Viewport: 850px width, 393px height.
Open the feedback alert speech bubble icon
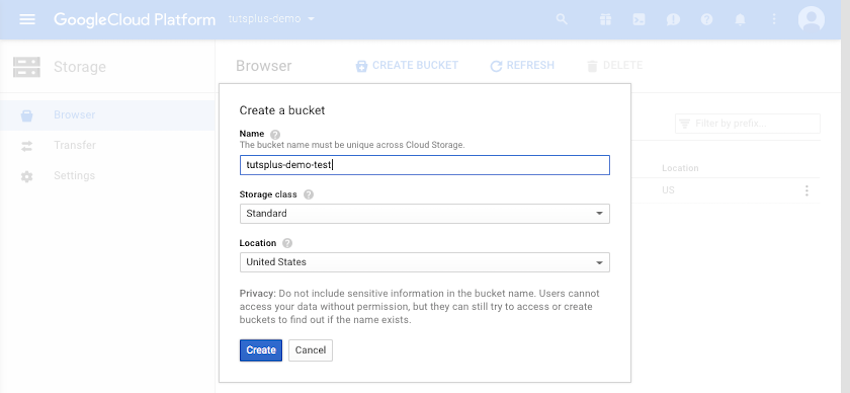pyautogui.click(x=673, y=20)
